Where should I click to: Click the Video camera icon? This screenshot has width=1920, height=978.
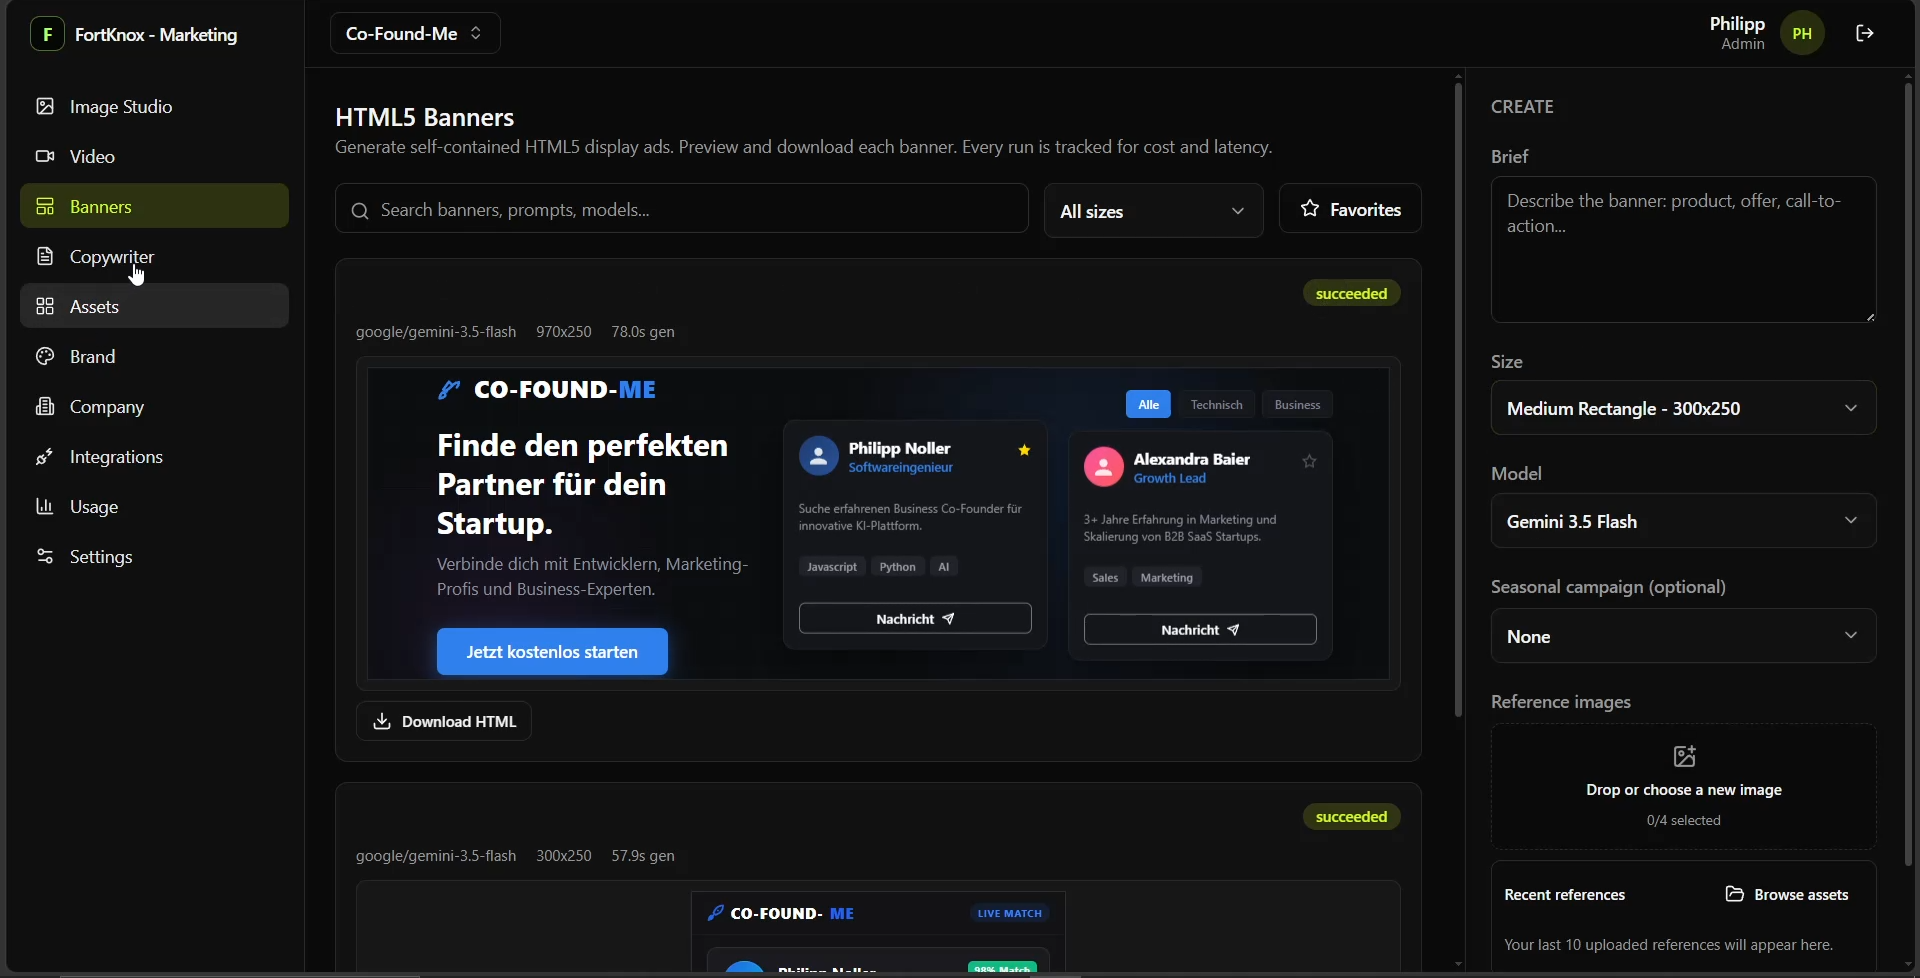pos(45,157)
